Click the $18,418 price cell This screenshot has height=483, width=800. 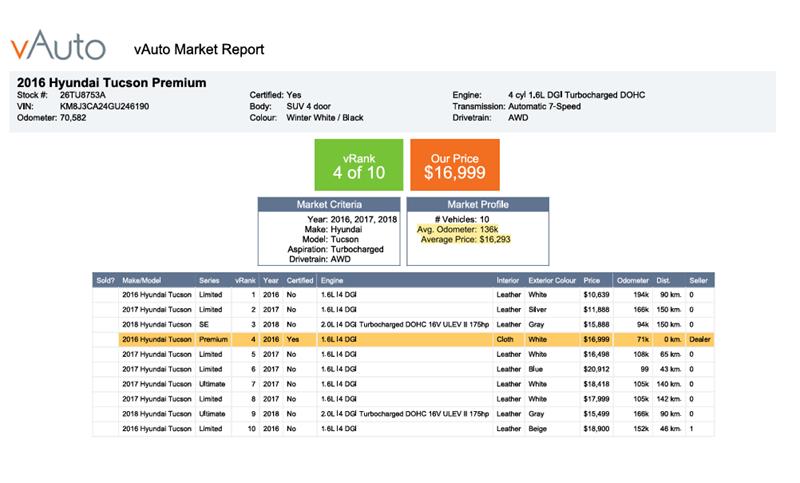pos(596,384)
